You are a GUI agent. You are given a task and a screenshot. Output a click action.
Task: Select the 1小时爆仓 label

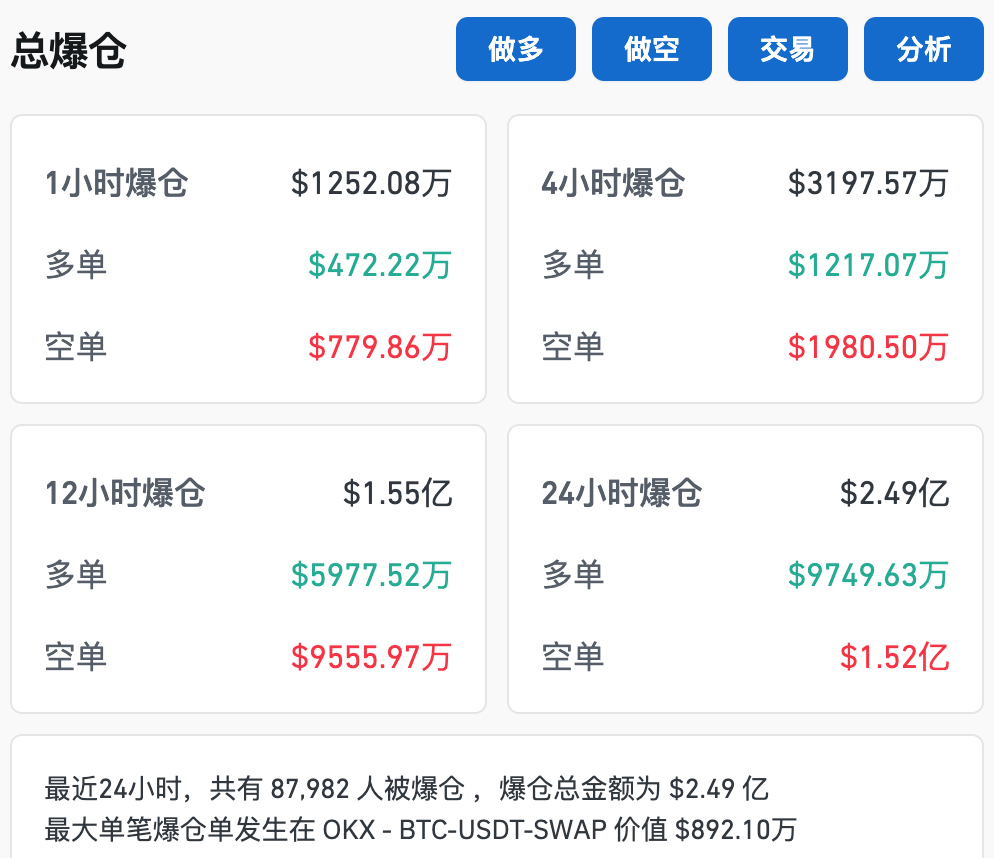[116, 183]
